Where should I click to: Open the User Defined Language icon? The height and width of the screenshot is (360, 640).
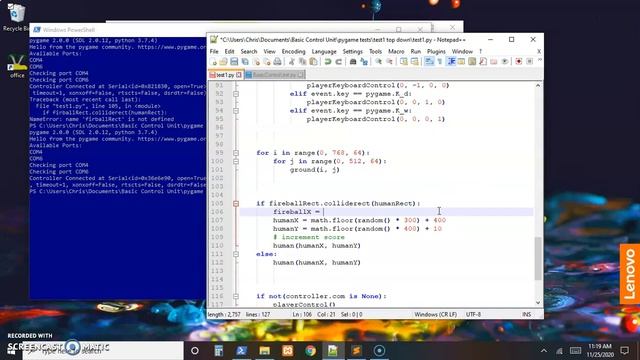pyautogui.click(x=461, y=62)
